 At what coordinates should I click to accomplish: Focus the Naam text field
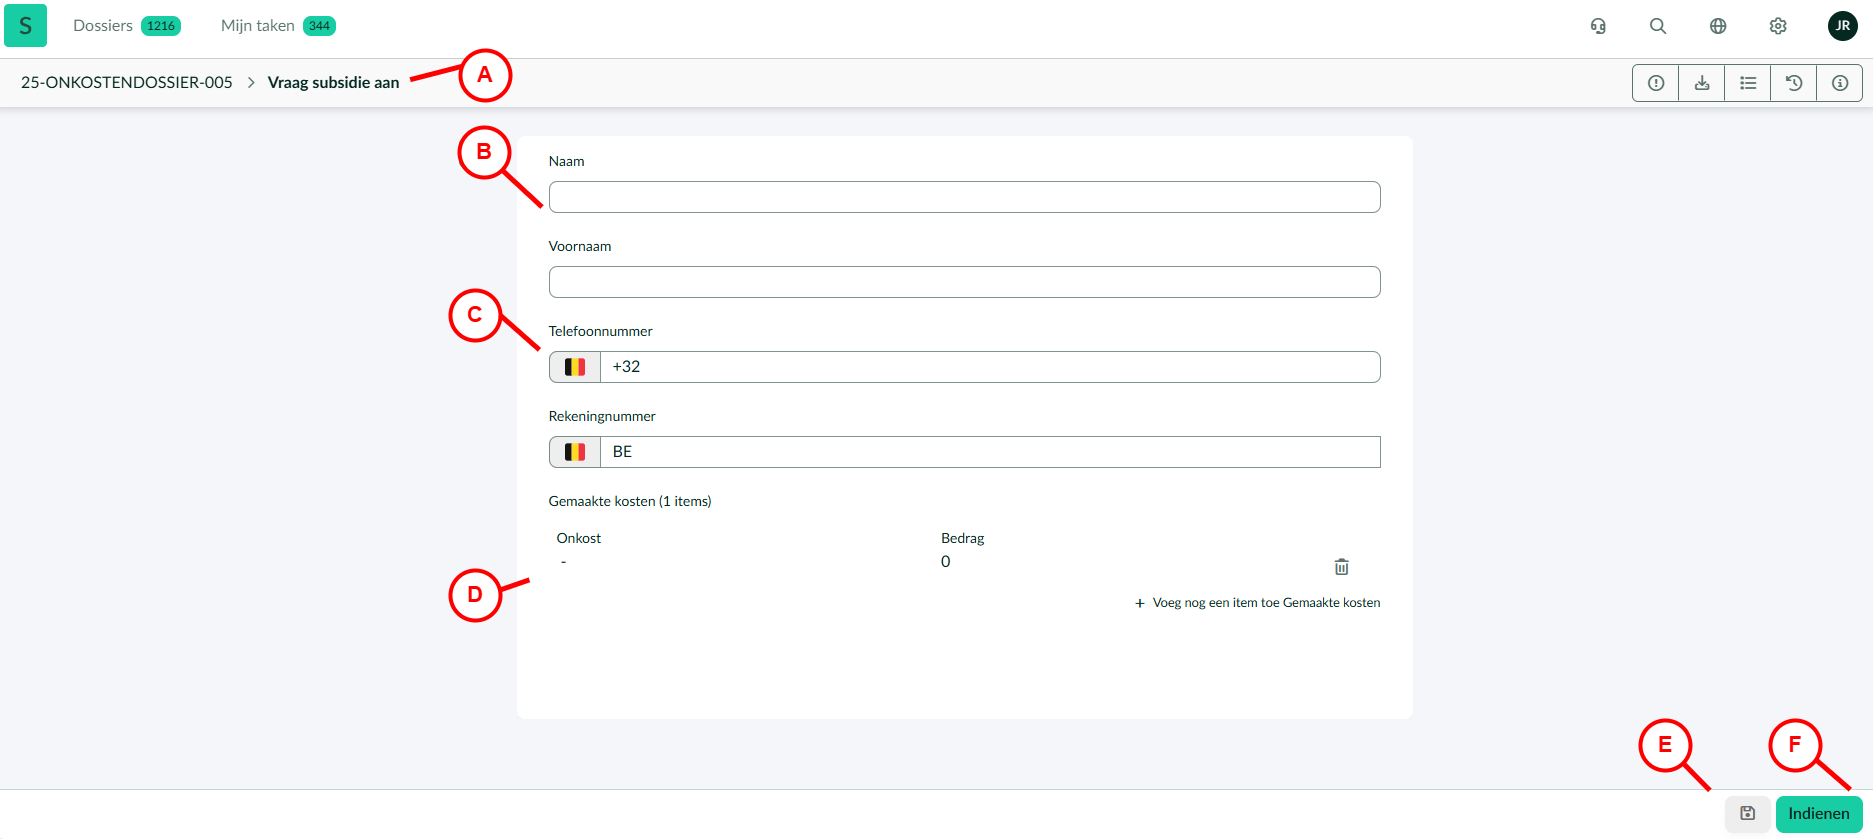pyautogui.click(x=964, y=197)
